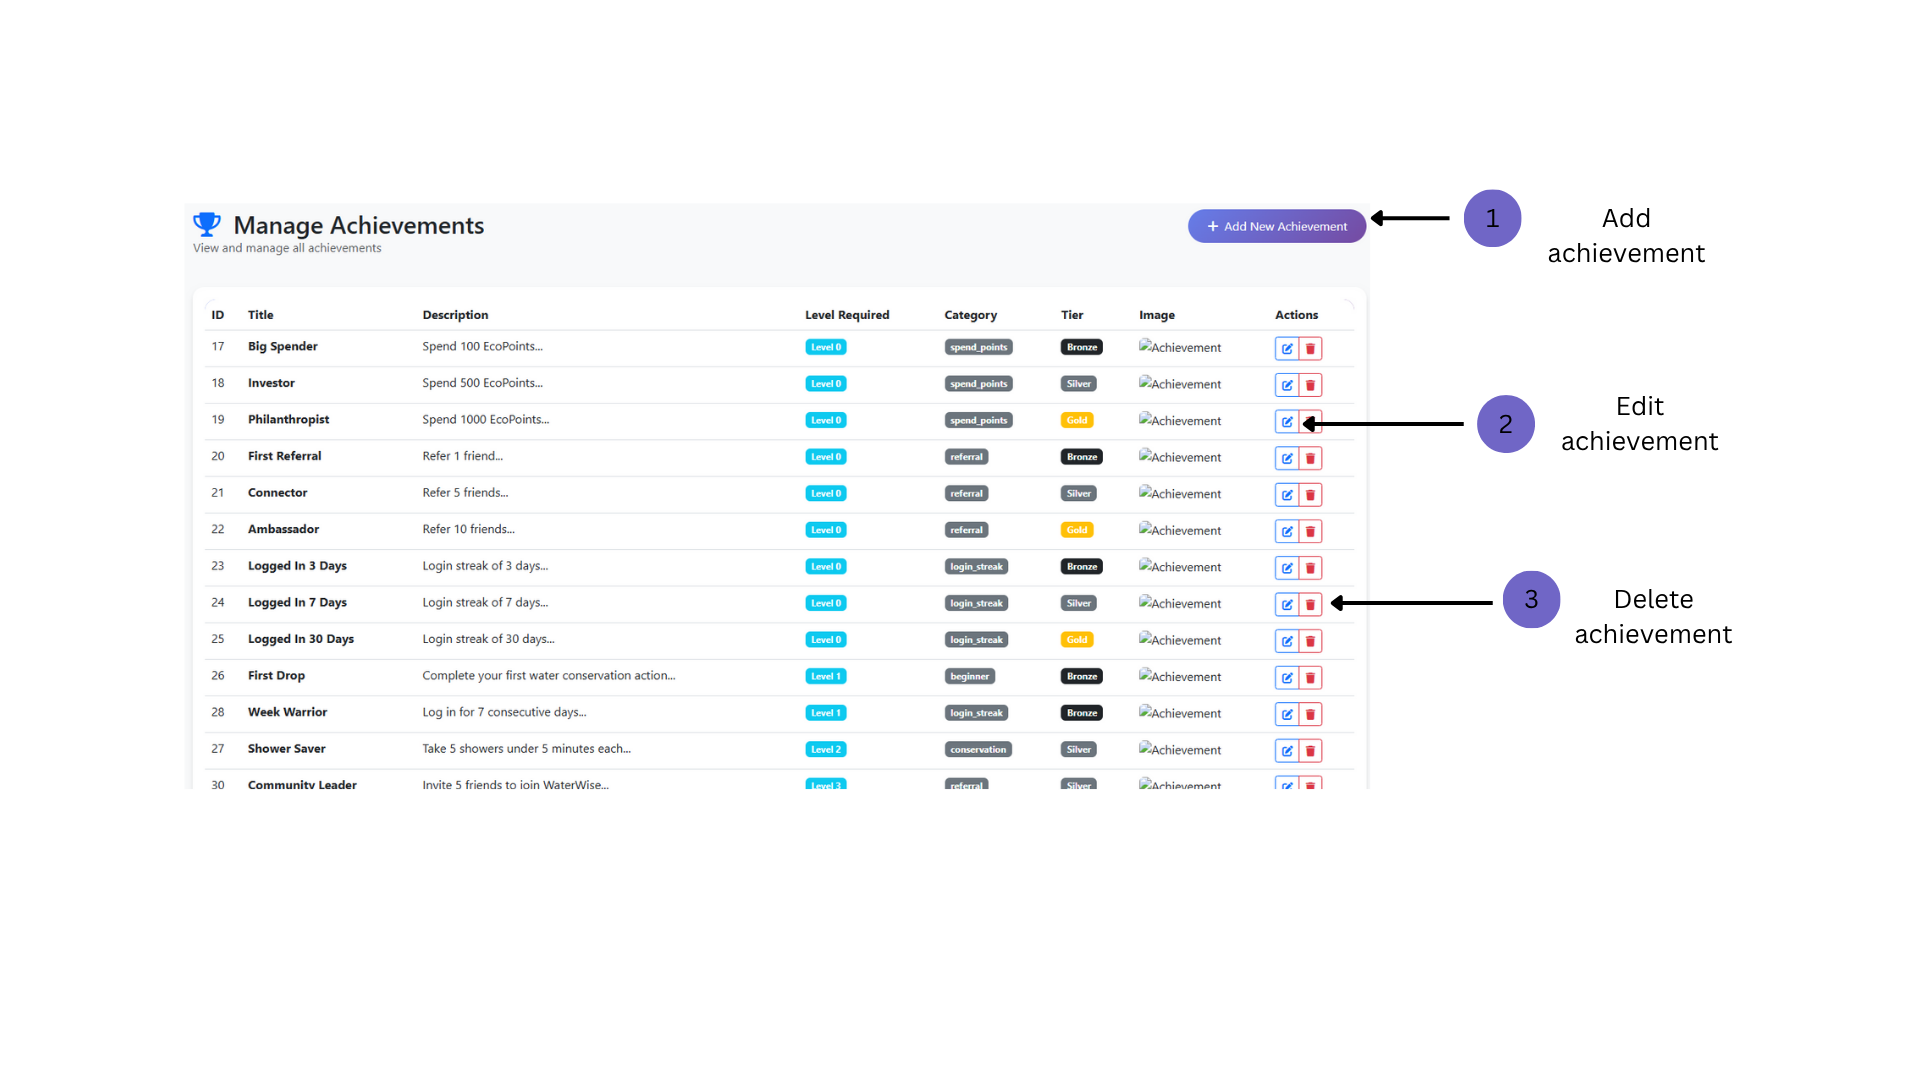
Task: Edit the Week Warrior achievement
Action: click(1287, 714)
